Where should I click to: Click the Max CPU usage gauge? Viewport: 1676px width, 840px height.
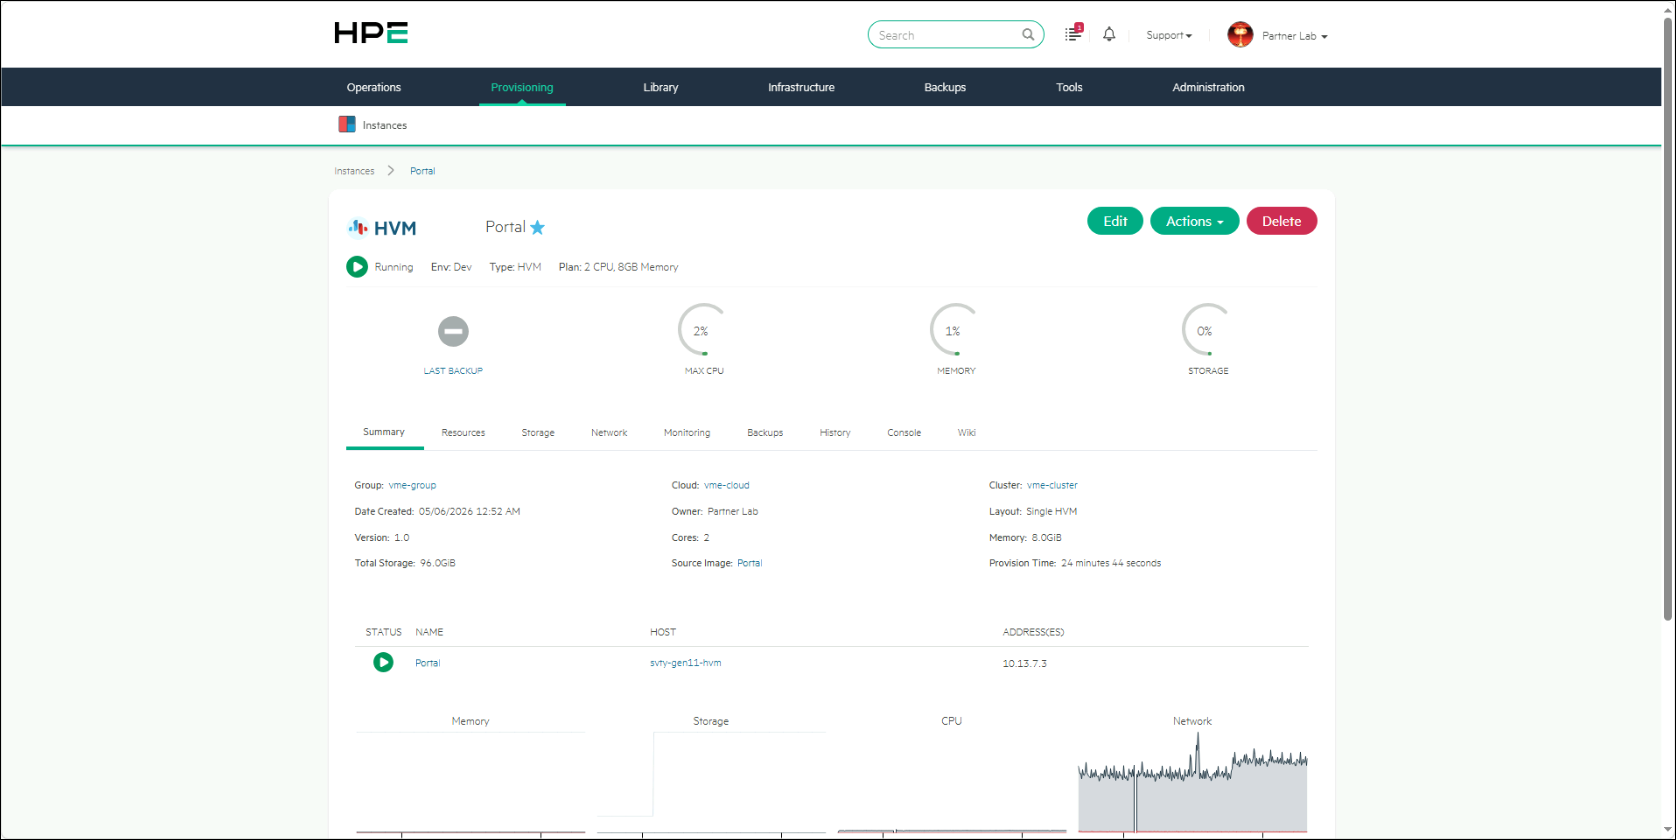(x=703, y=330)
